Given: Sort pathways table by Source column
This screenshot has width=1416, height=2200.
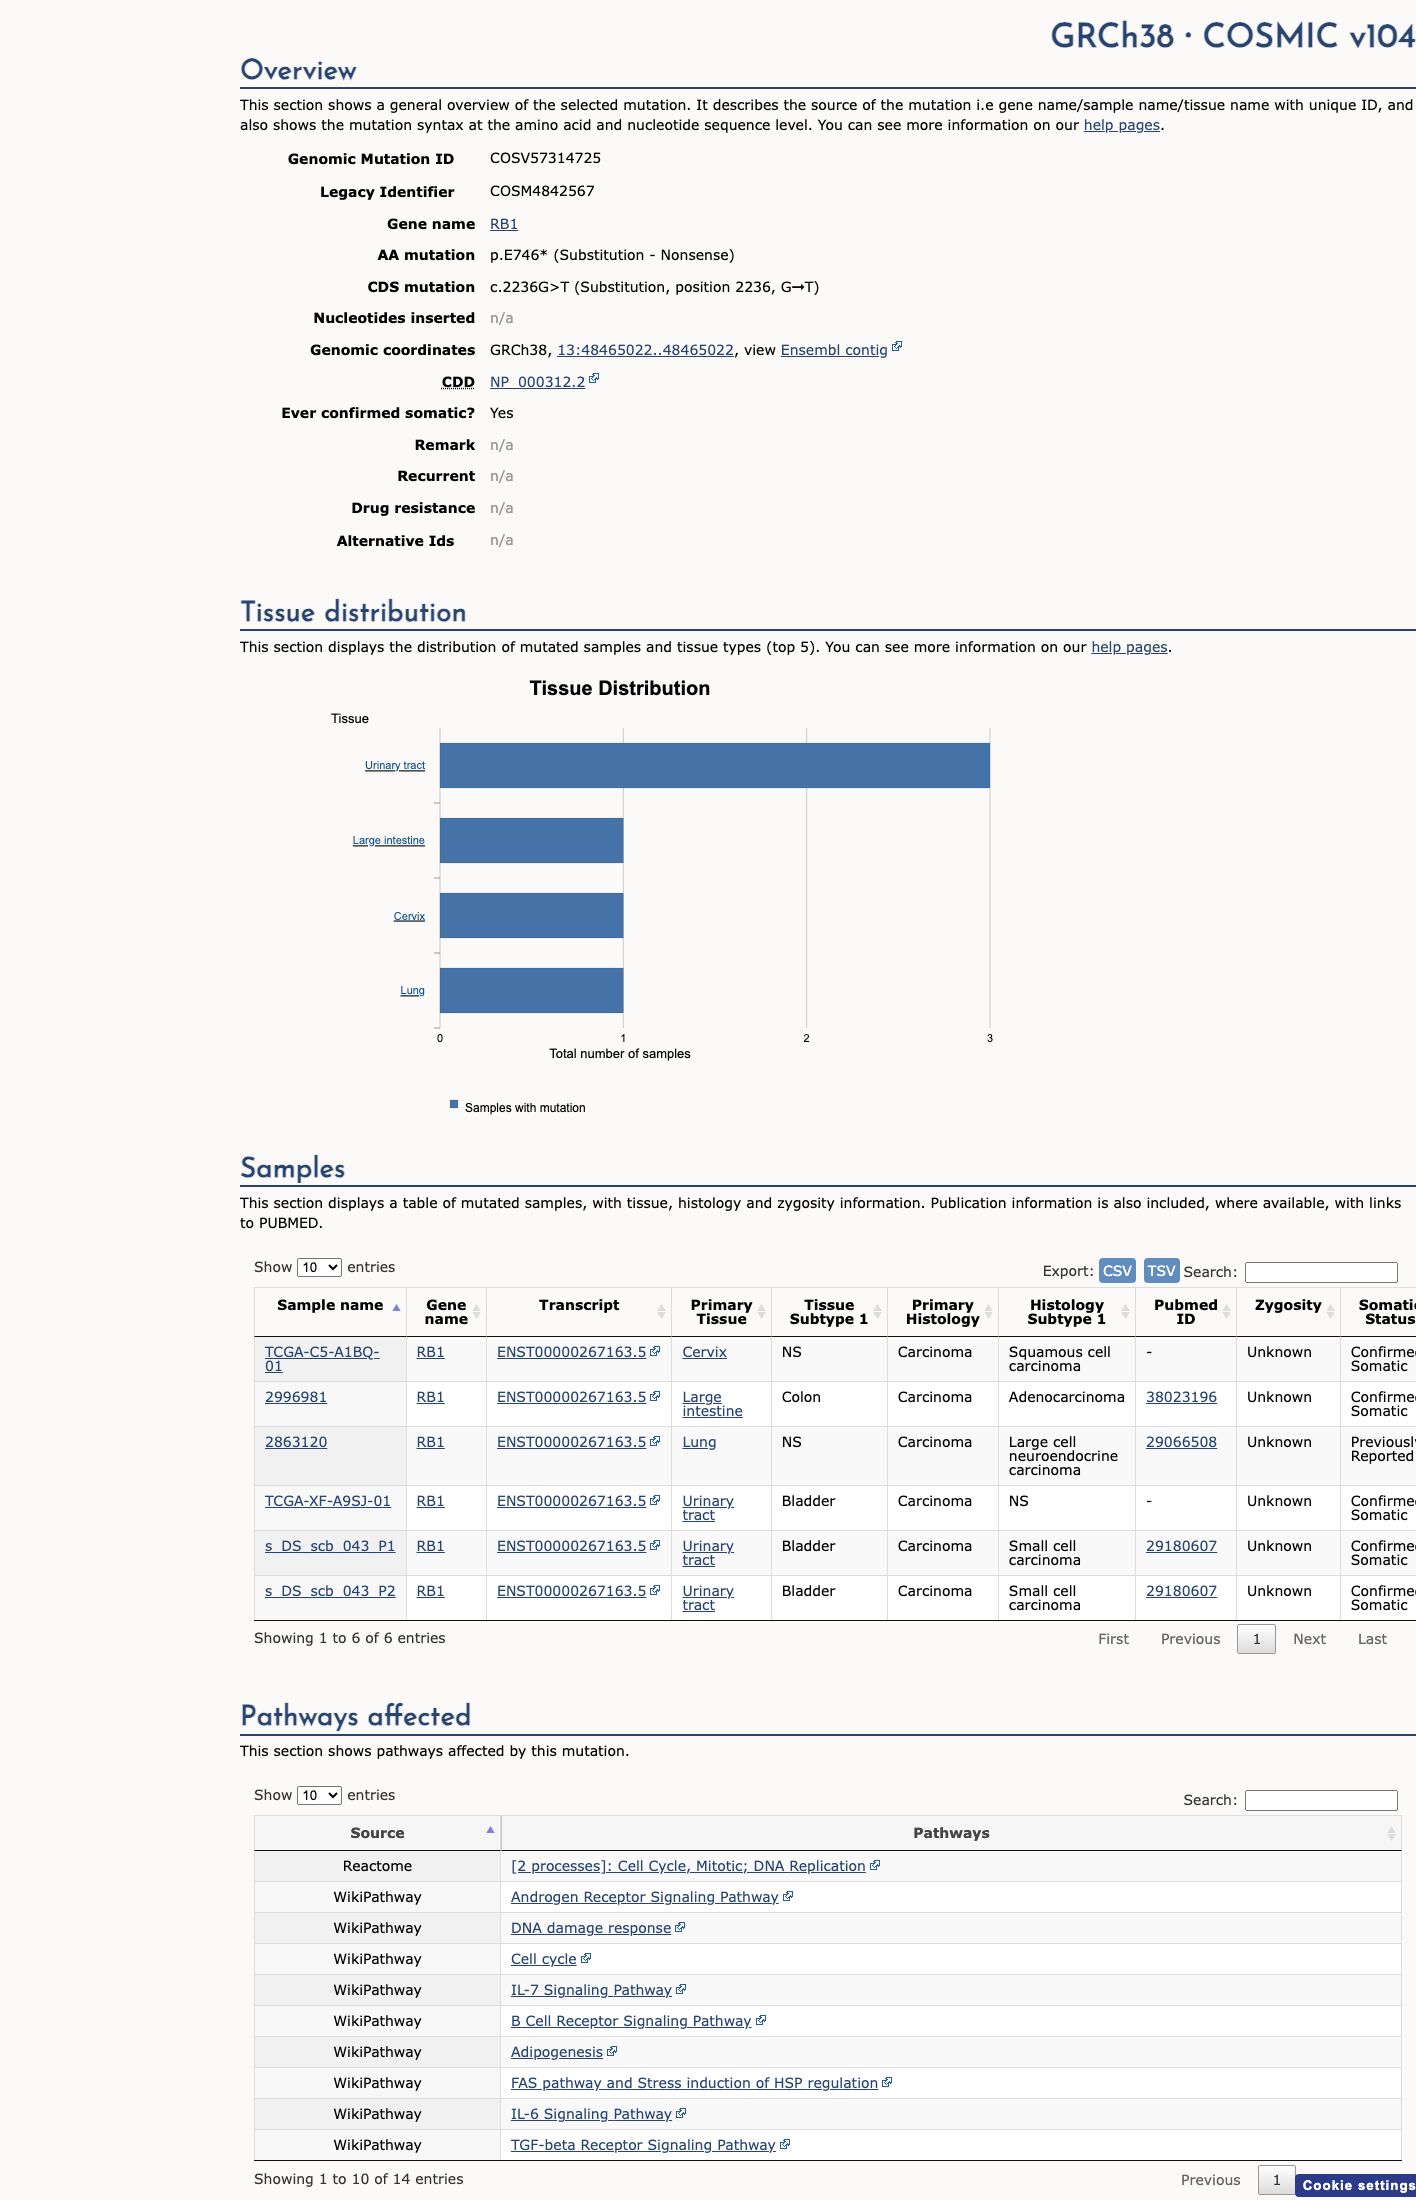Looking at the screenshot, I should coord(377,1833).
